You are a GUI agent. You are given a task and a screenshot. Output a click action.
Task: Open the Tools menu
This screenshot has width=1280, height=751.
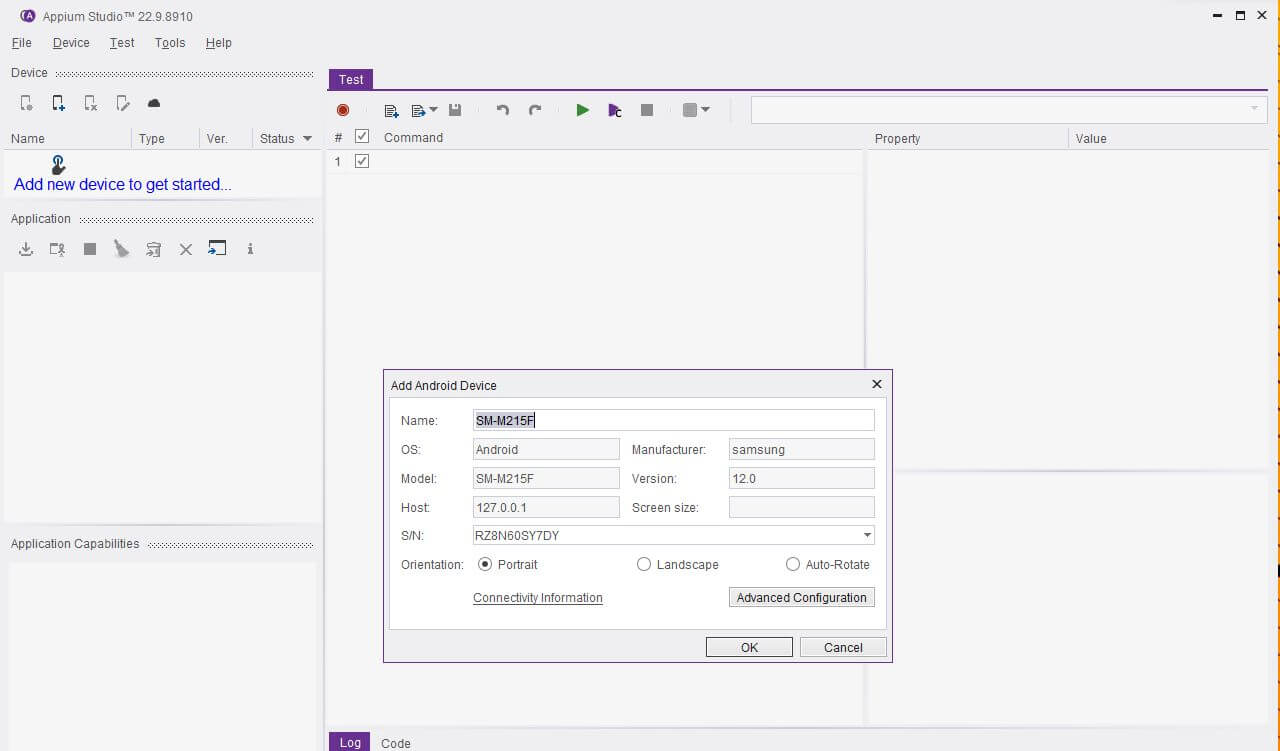click(x=170, y=43)
